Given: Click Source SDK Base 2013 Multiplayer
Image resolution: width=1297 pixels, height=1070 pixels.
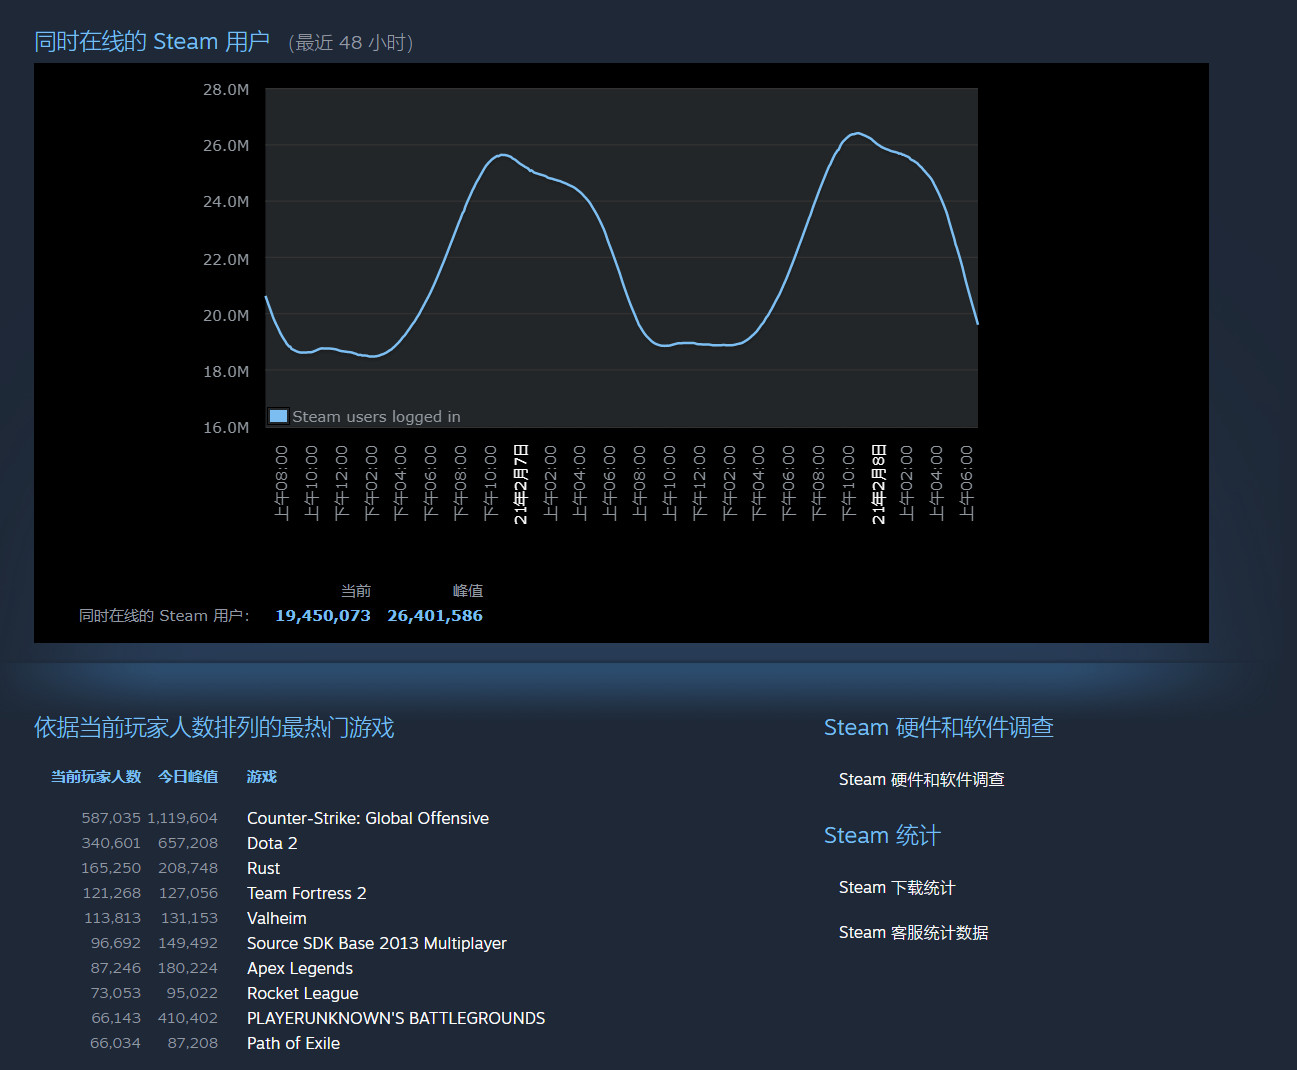Looking at the screenshot, I should pos(376,943).
